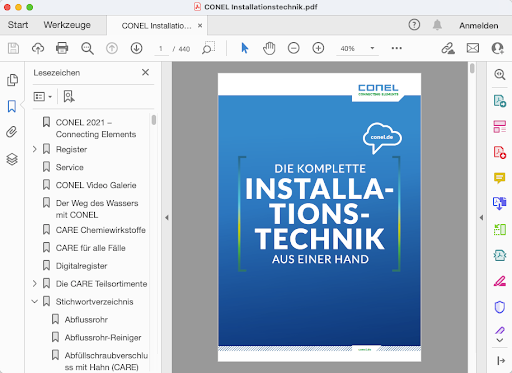
Task: Select the CONEL Installatio... document tab
Action: click(156, 26)
